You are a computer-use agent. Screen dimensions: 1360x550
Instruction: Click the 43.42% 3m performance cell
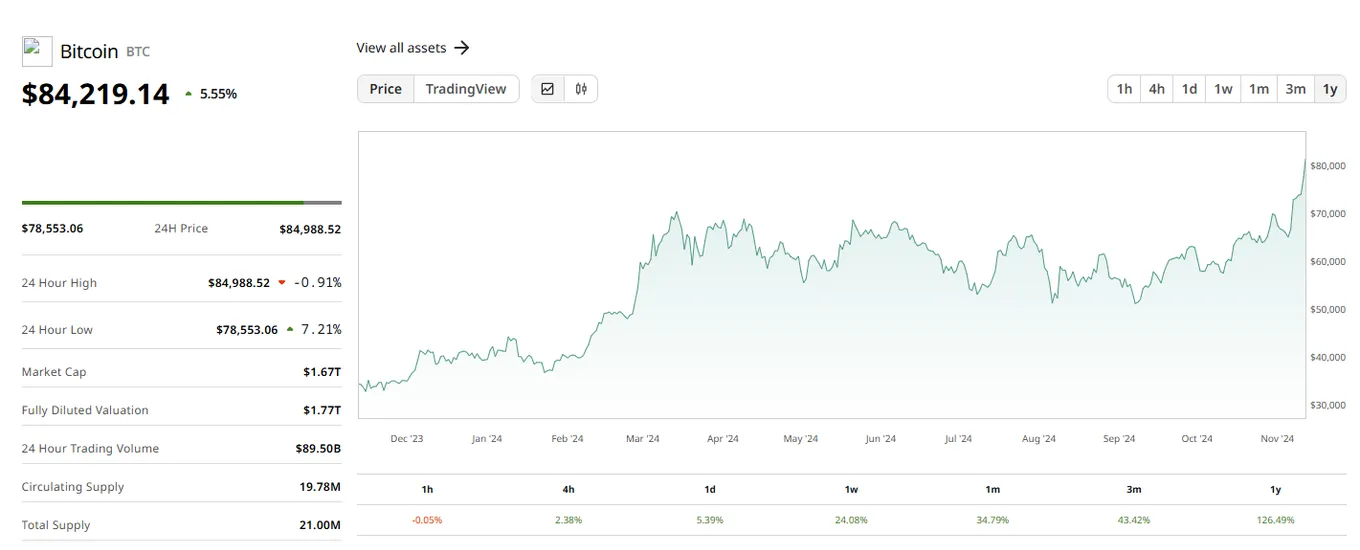[x=1134, y=520]
